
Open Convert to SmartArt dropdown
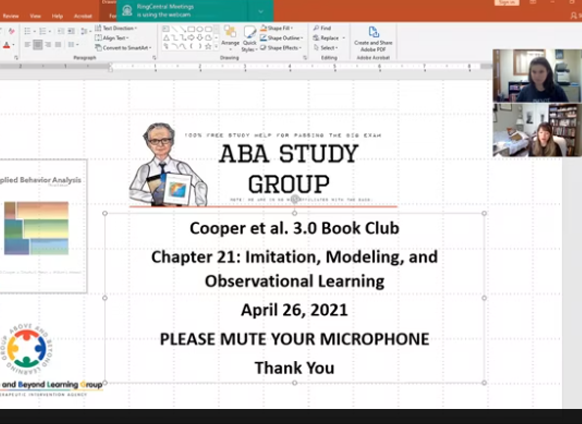123,48
